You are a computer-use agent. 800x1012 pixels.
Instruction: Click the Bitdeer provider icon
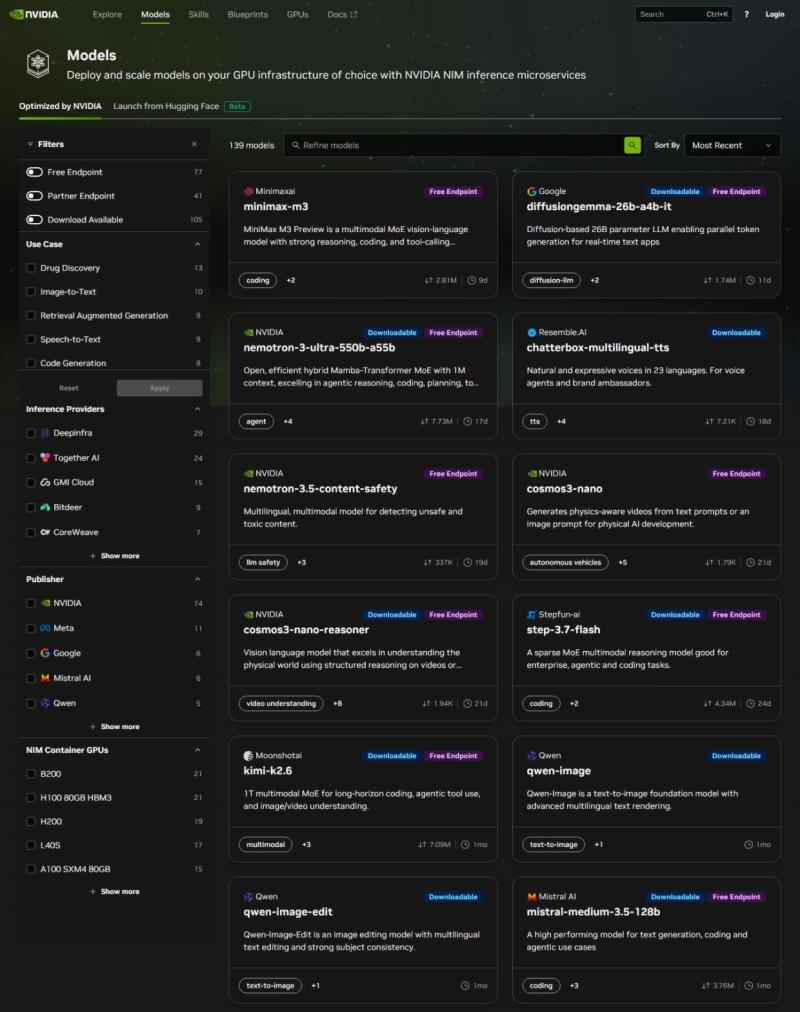pyautogui.click(x=45, y=507)
